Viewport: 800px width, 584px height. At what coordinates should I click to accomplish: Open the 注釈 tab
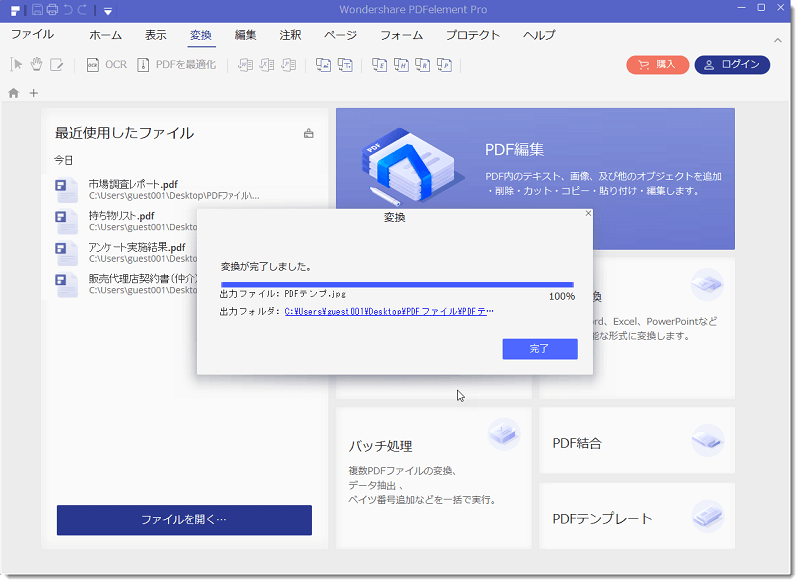[290, 35]
